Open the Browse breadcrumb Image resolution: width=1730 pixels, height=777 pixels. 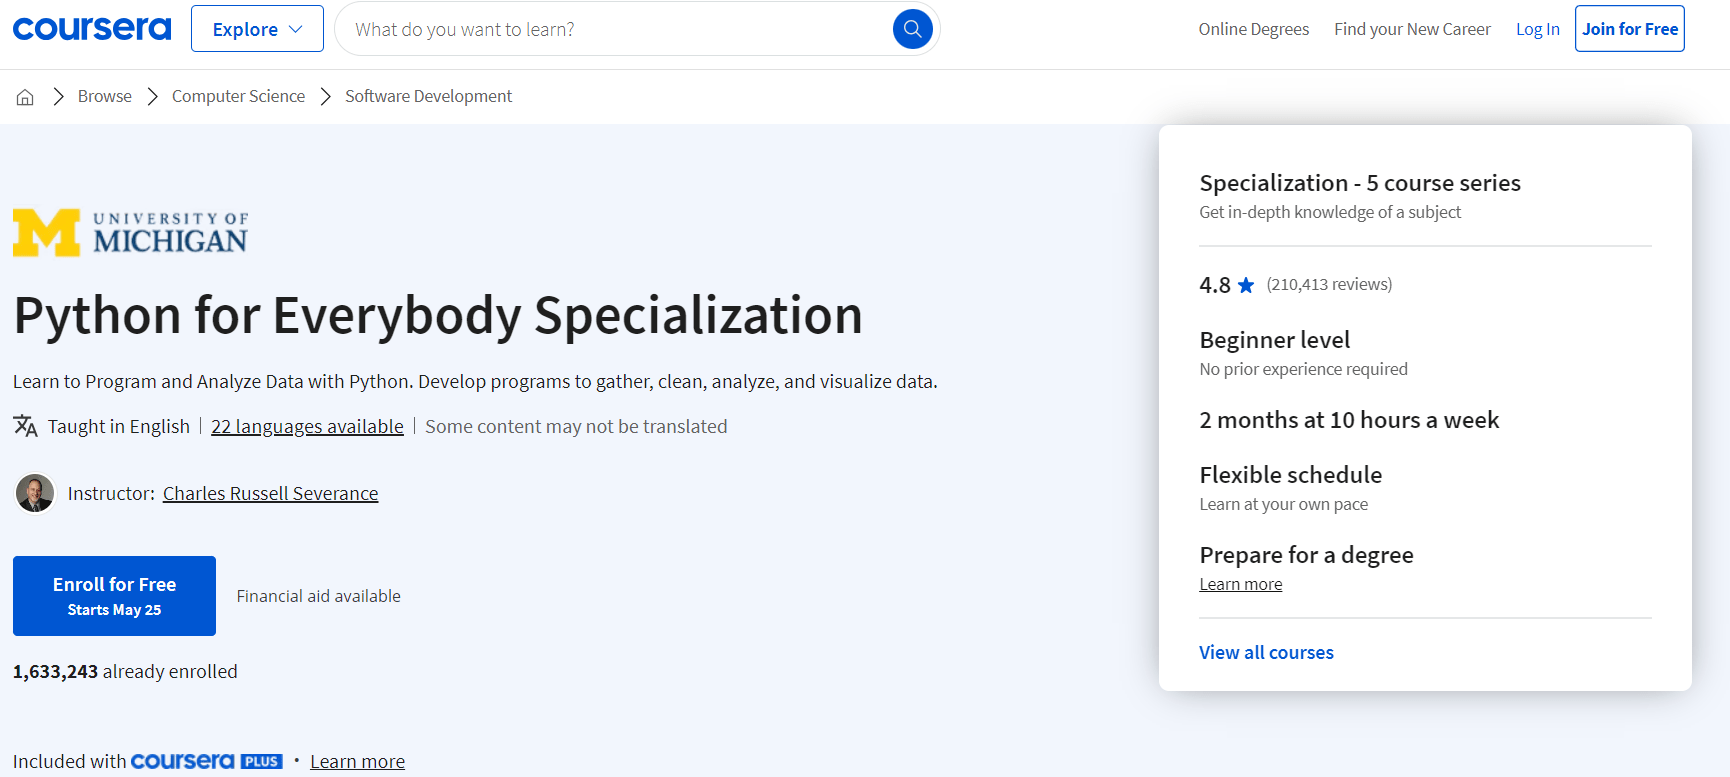[105, 96]
